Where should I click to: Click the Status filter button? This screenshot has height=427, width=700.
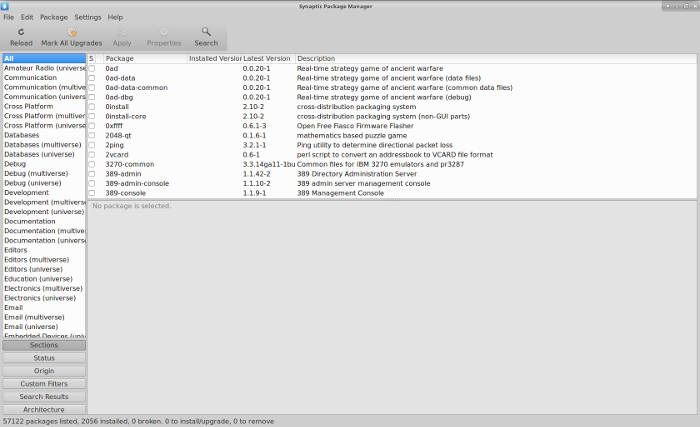coord(44,358)
